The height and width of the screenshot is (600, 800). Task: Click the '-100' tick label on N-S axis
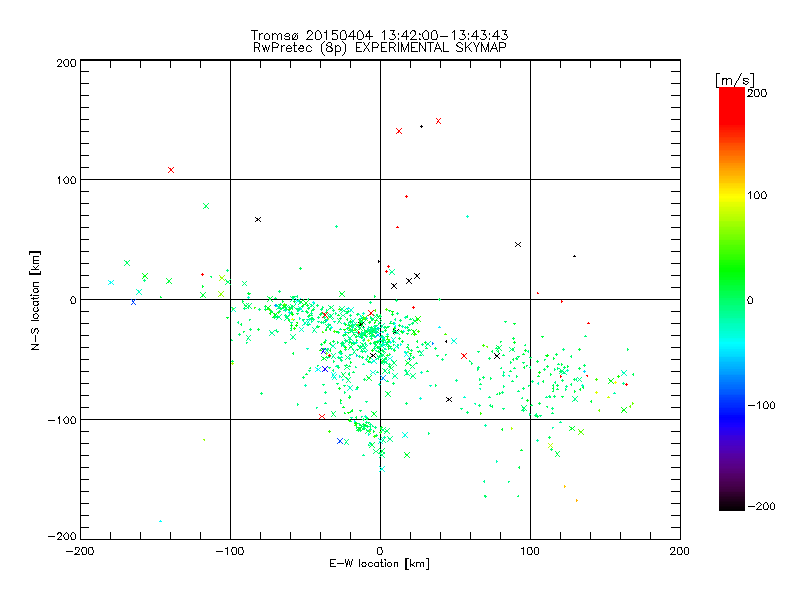pyautogui.click(x=62, y=420)
